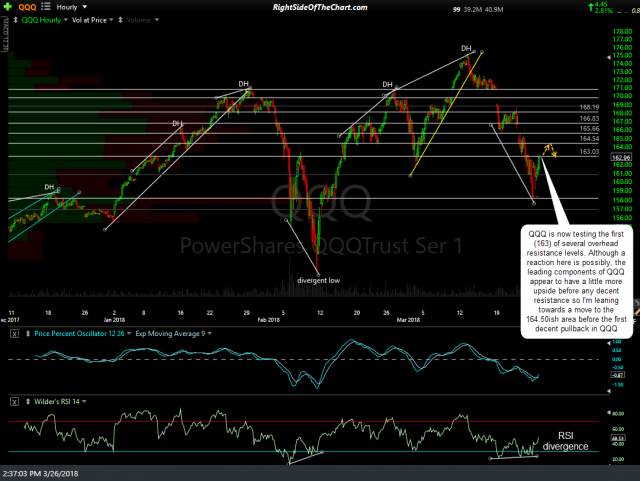Click the 156.00 price scale label

[622, 218]
